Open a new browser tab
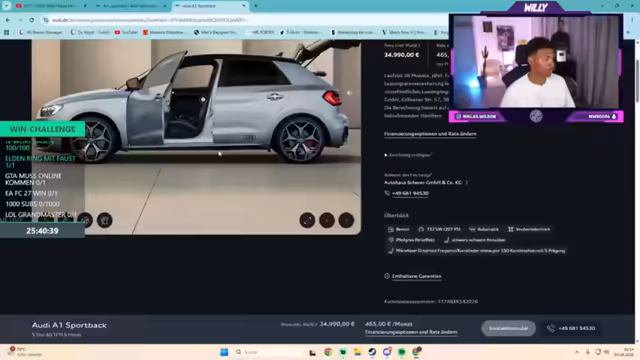The image size is (640, 360). [x=256, y=6]
